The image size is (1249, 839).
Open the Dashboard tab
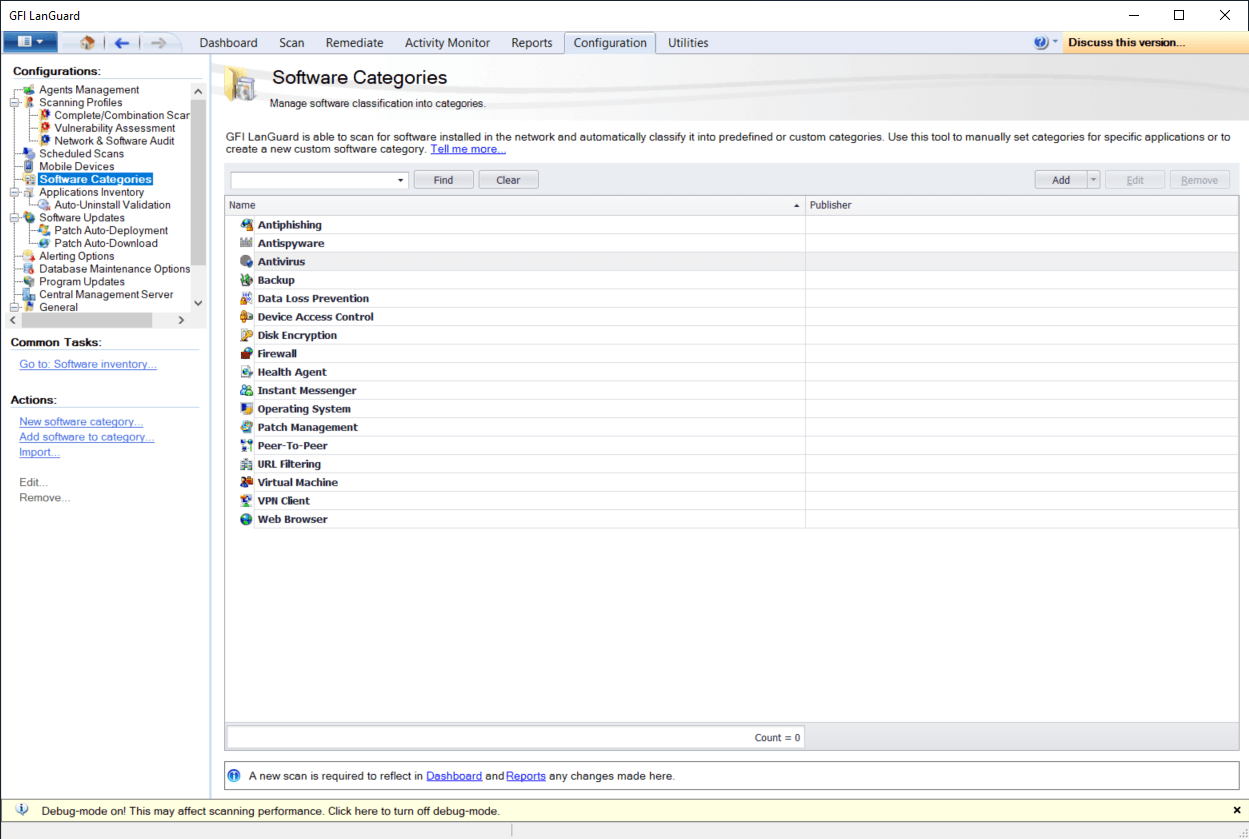(x=228, y=43)
